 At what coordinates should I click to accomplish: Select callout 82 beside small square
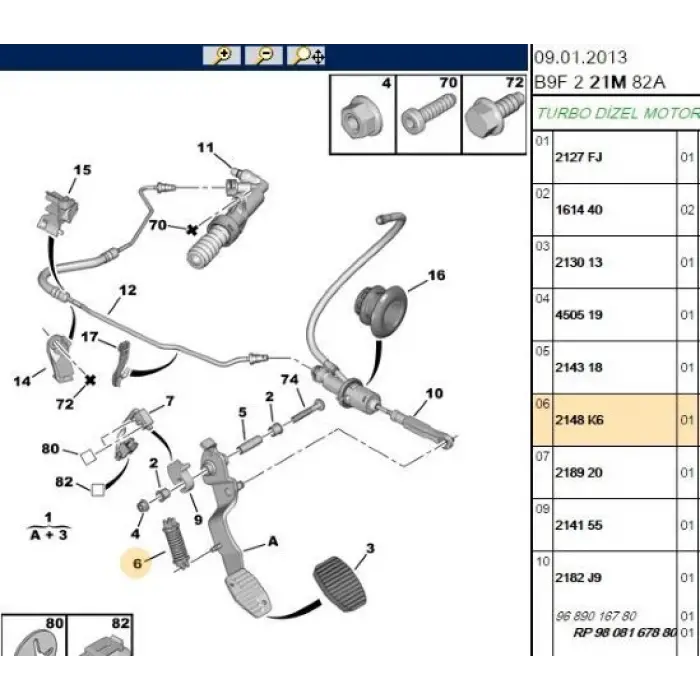click(x=64, y=482)
